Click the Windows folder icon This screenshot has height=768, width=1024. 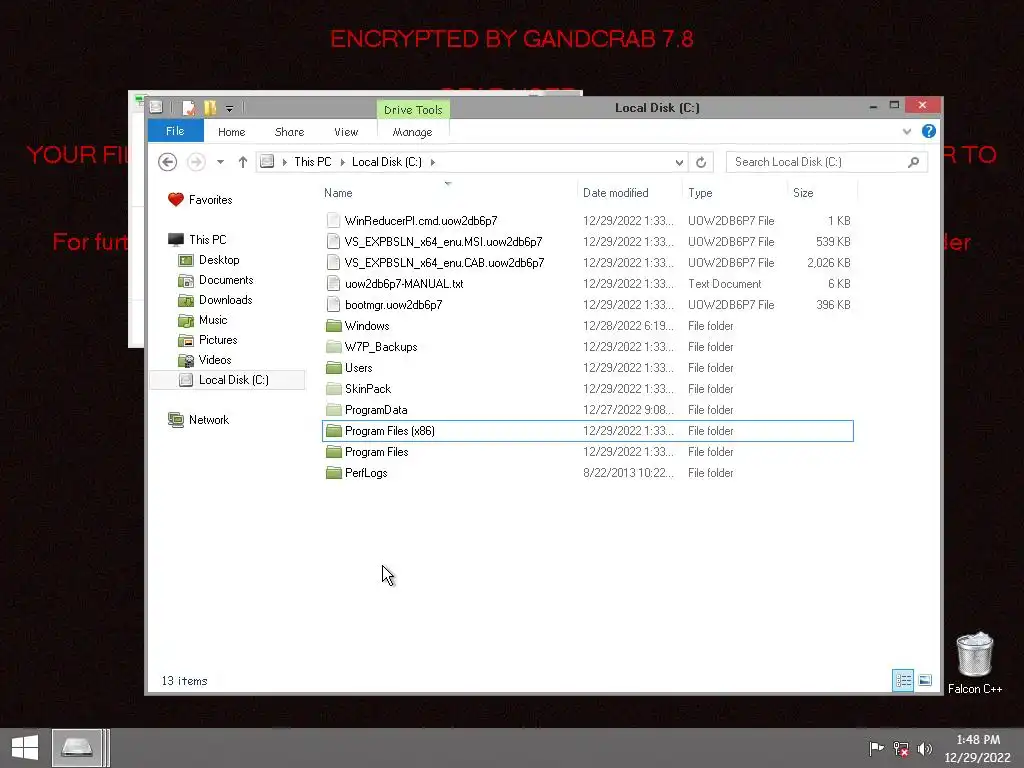[x=334, y=325]
